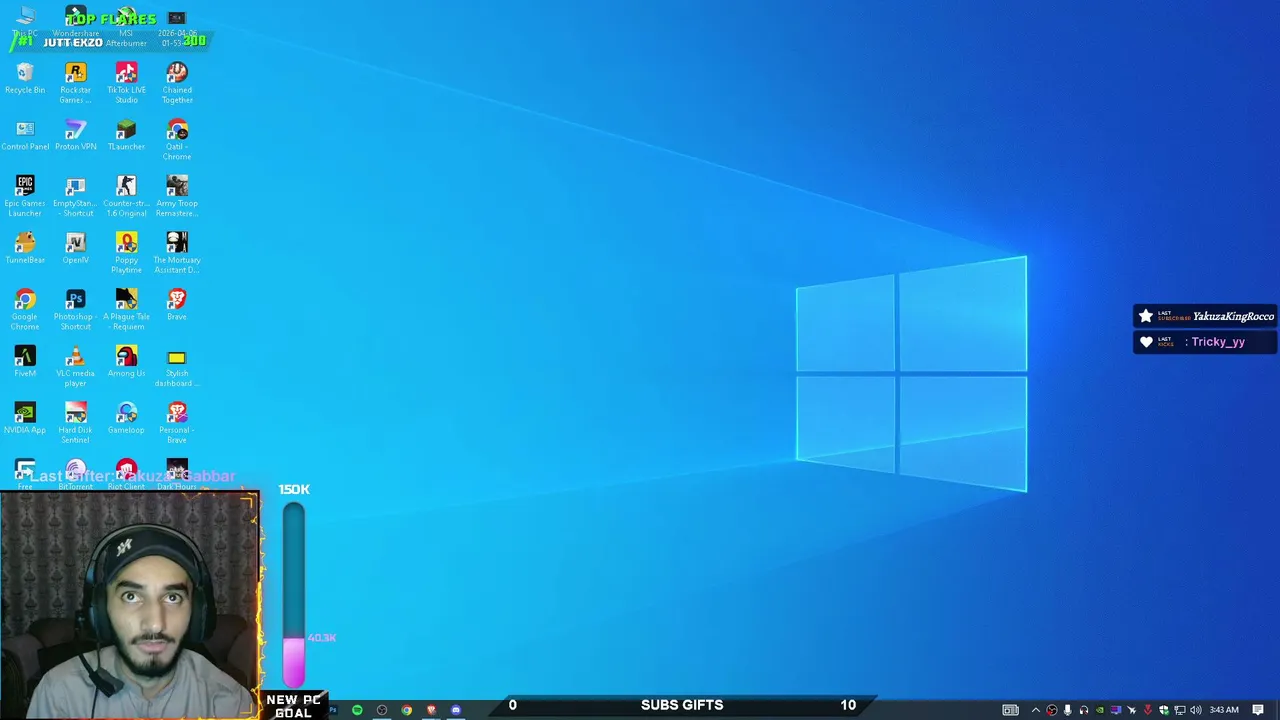This screenshot has width=1280, height=720.
Task: Click the microphone tray icon
Action: (x=1068, y=710)
